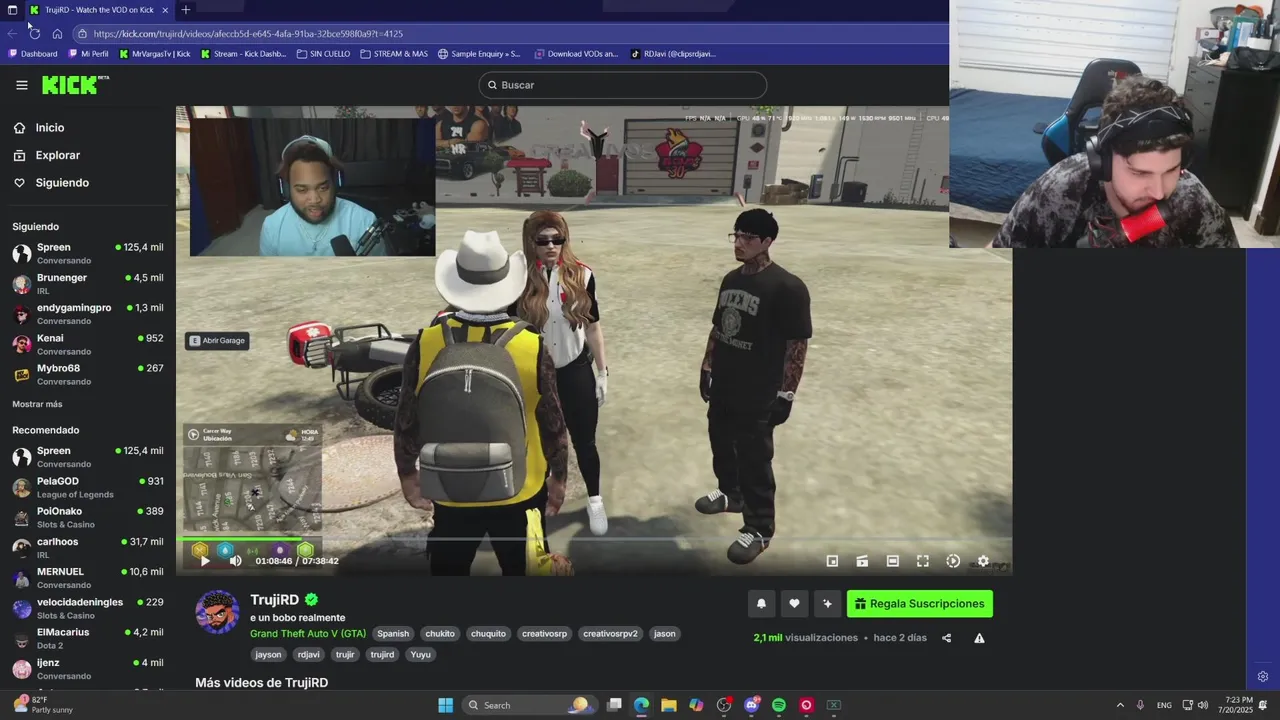Share the video via share icon
The height and width of the screenshot is (720, 1280).
click(x=946, y=638)
